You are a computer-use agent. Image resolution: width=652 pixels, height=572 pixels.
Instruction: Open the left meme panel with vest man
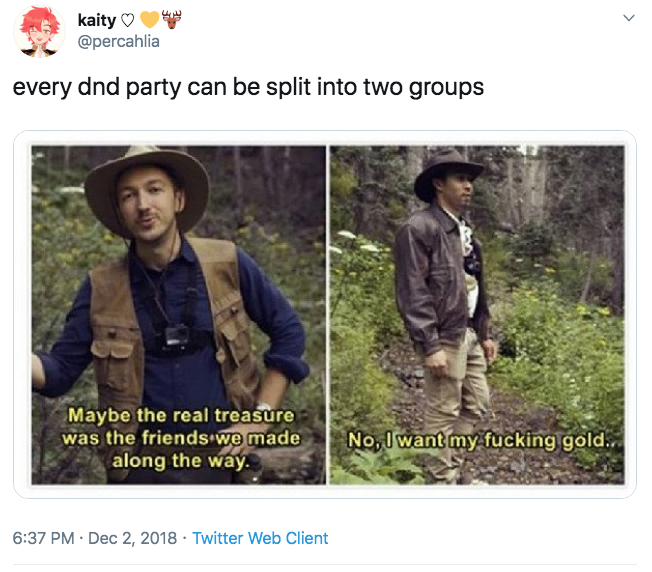pyautogui.click(x=179, y=315)
